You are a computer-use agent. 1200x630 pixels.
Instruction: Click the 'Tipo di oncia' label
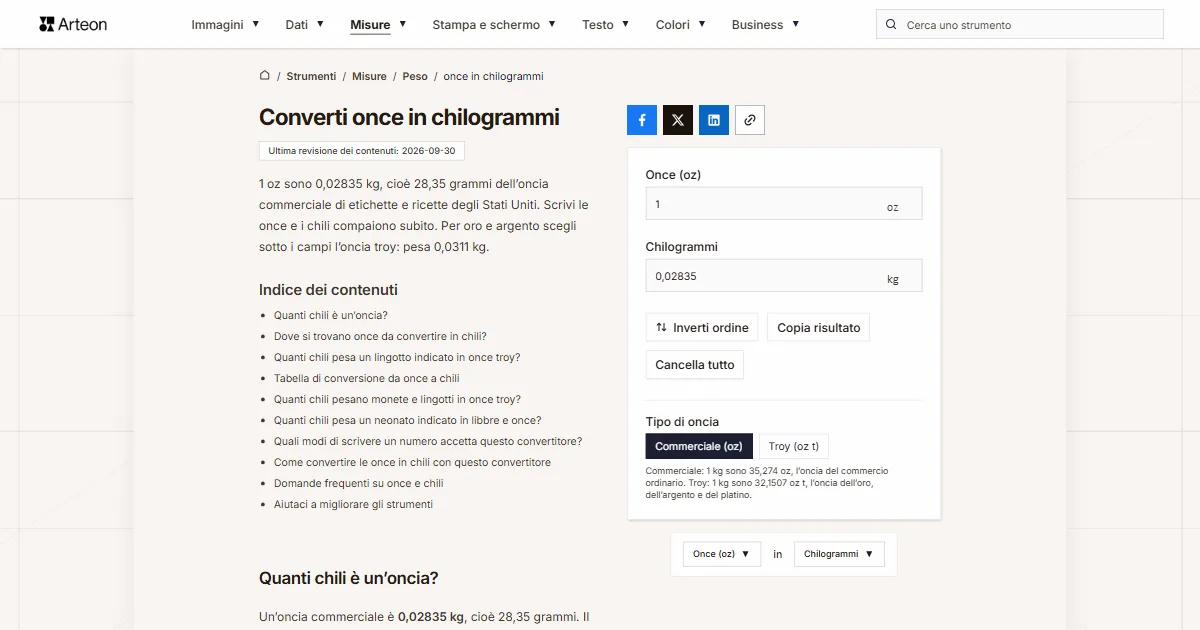pos(682,422)
